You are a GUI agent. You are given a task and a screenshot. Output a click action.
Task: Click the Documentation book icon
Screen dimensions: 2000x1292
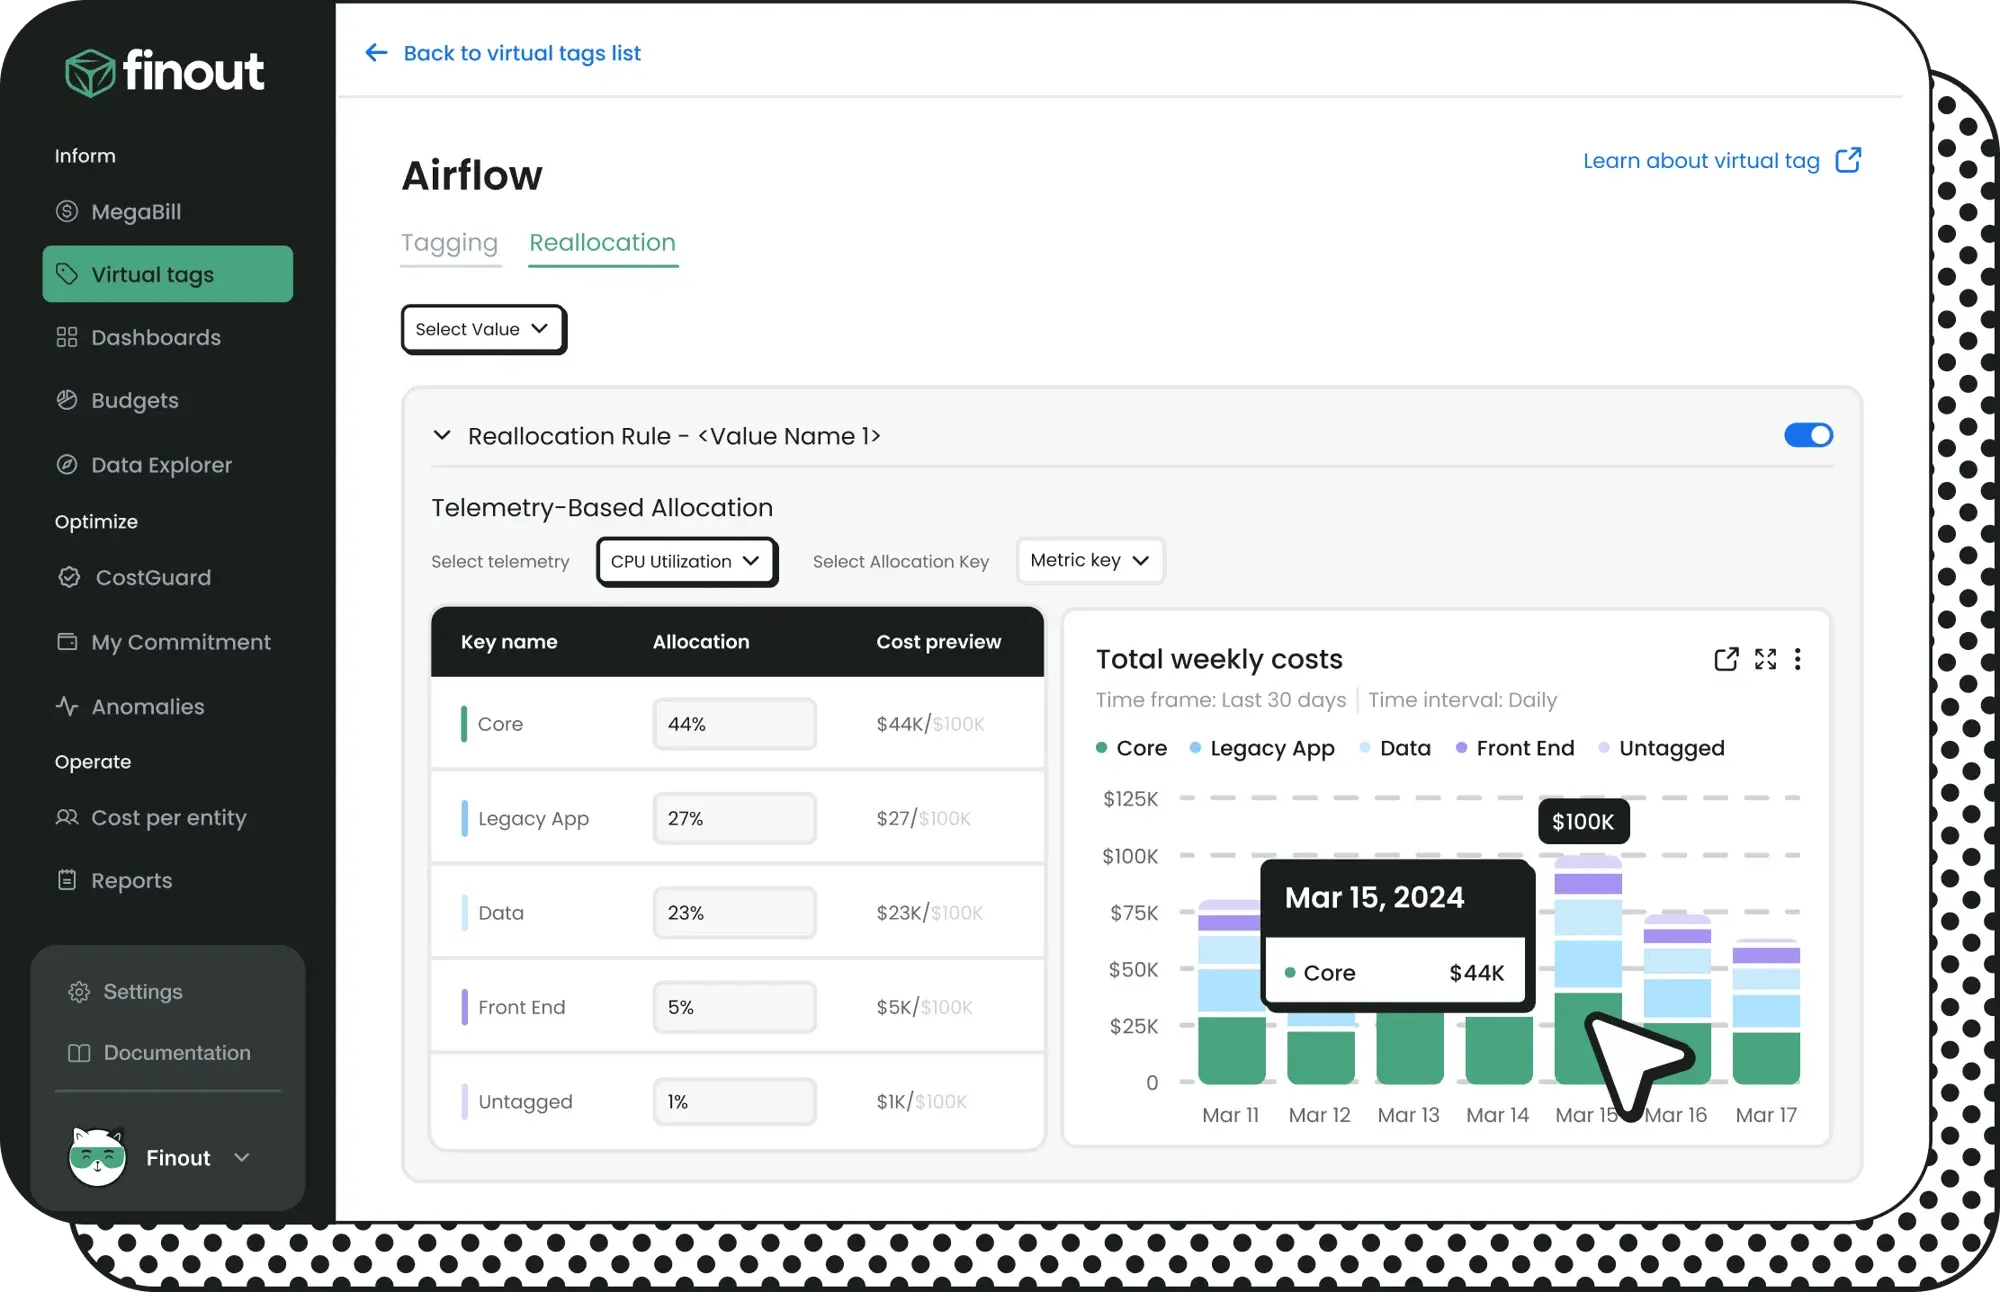pos(79,1052)
